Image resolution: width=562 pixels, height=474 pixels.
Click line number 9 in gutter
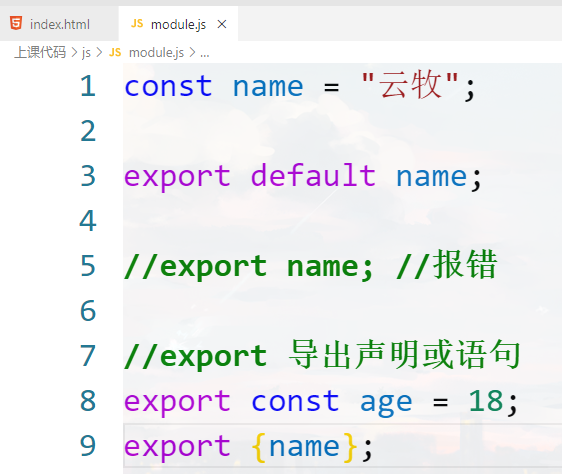click(88, 446)
